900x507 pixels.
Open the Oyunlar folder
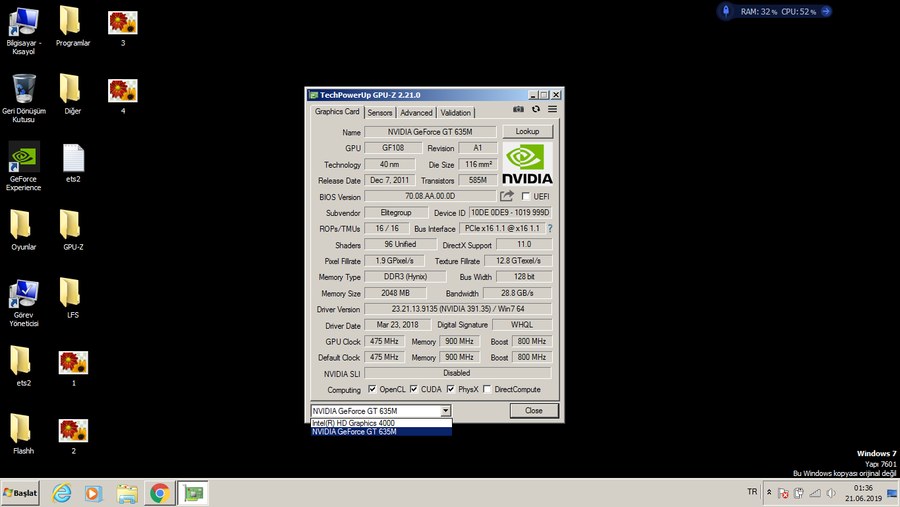pos(24,230)
